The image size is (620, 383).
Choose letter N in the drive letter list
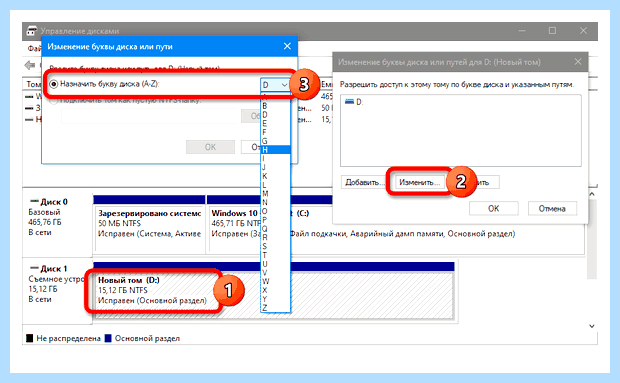[x=275, y=202]
